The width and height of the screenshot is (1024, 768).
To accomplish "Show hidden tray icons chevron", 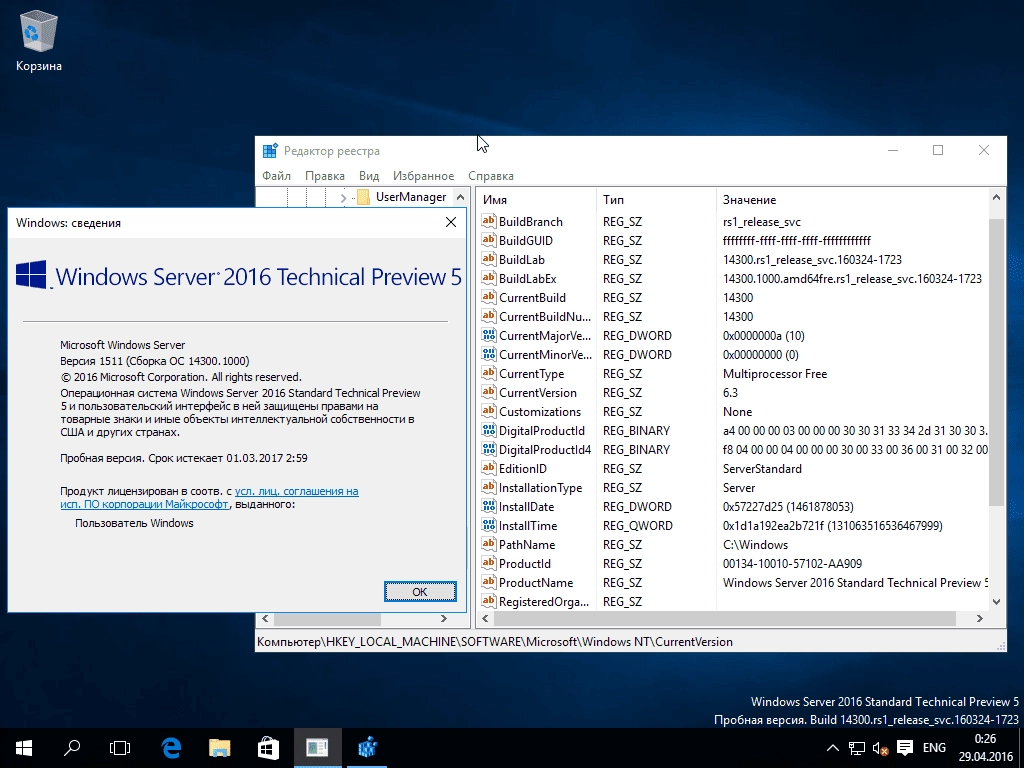I will click(x=833, y=748).
